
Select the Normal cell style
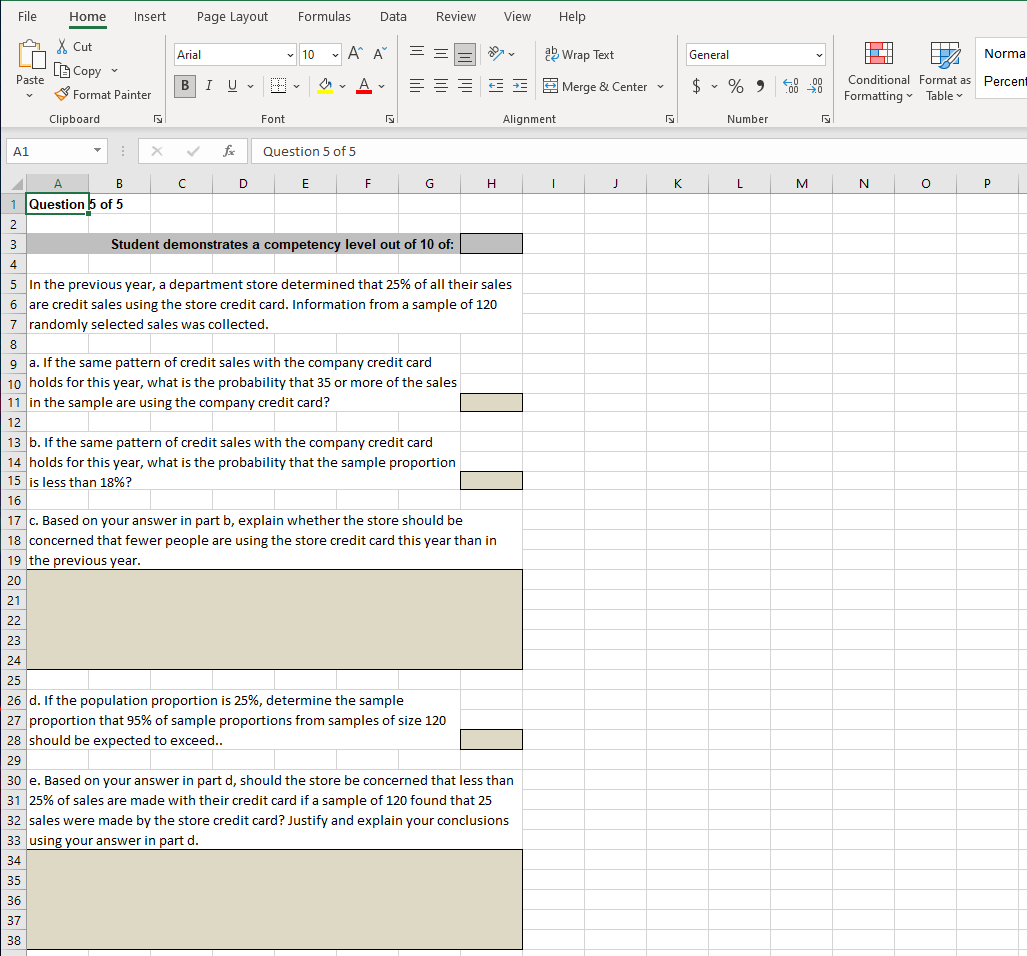click(x=1004, y=54)
